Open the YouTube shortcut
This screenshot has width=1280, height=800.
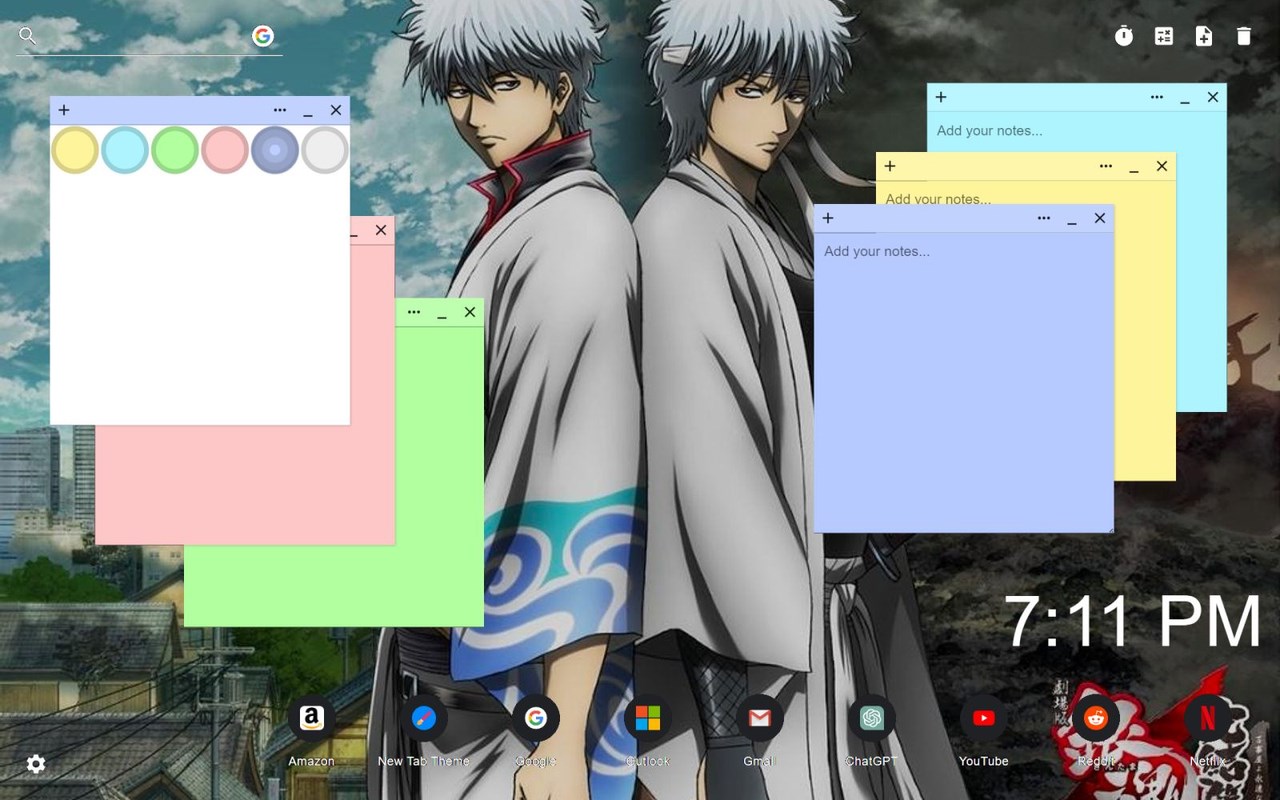[x=984, y=718]
